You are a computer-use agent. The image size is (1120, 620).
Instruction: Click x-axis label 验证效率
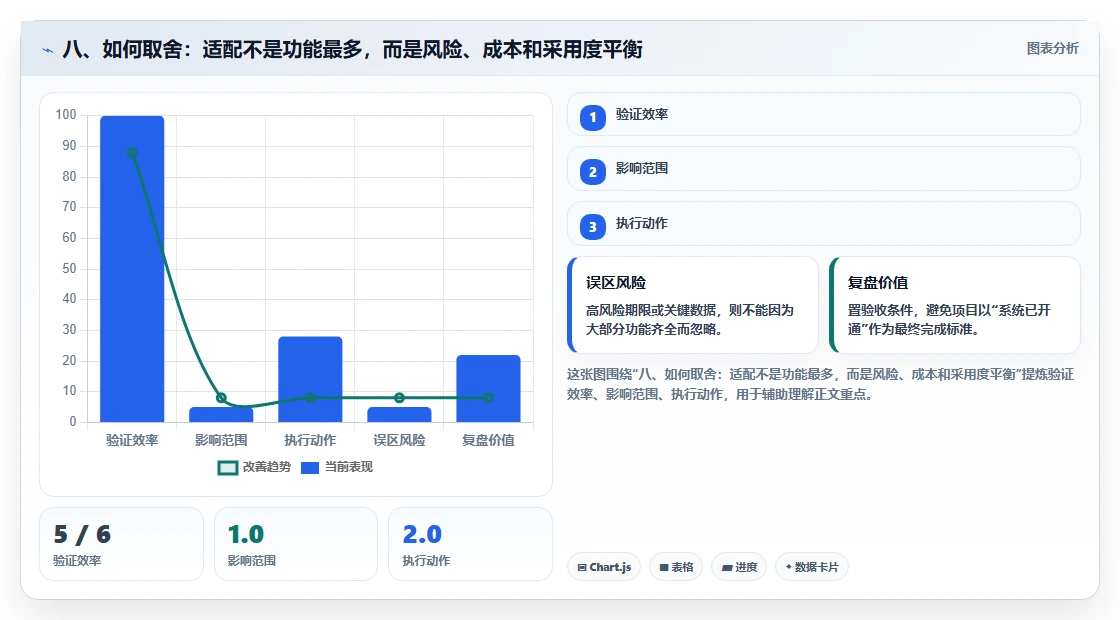point(132,441)
